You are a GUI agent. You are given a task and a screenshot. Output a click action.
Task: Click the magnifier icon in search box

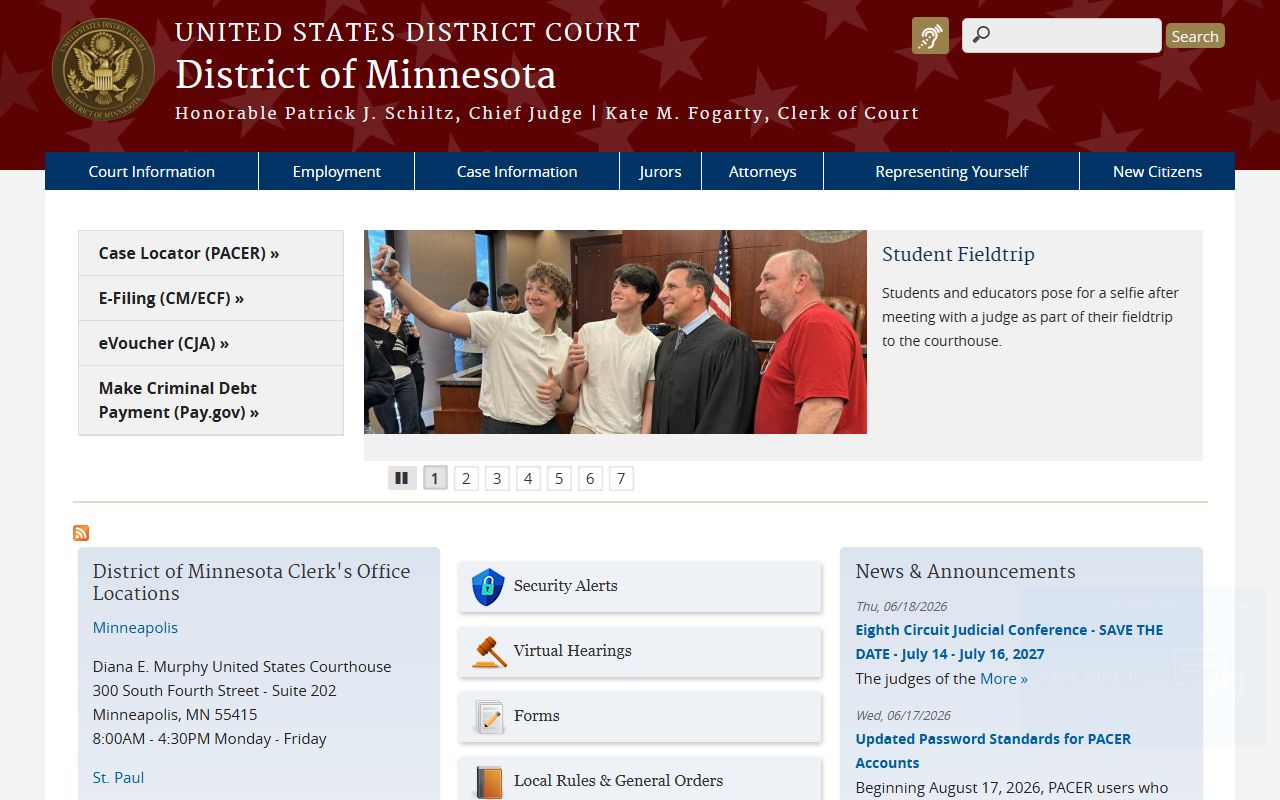coord(981,35)
